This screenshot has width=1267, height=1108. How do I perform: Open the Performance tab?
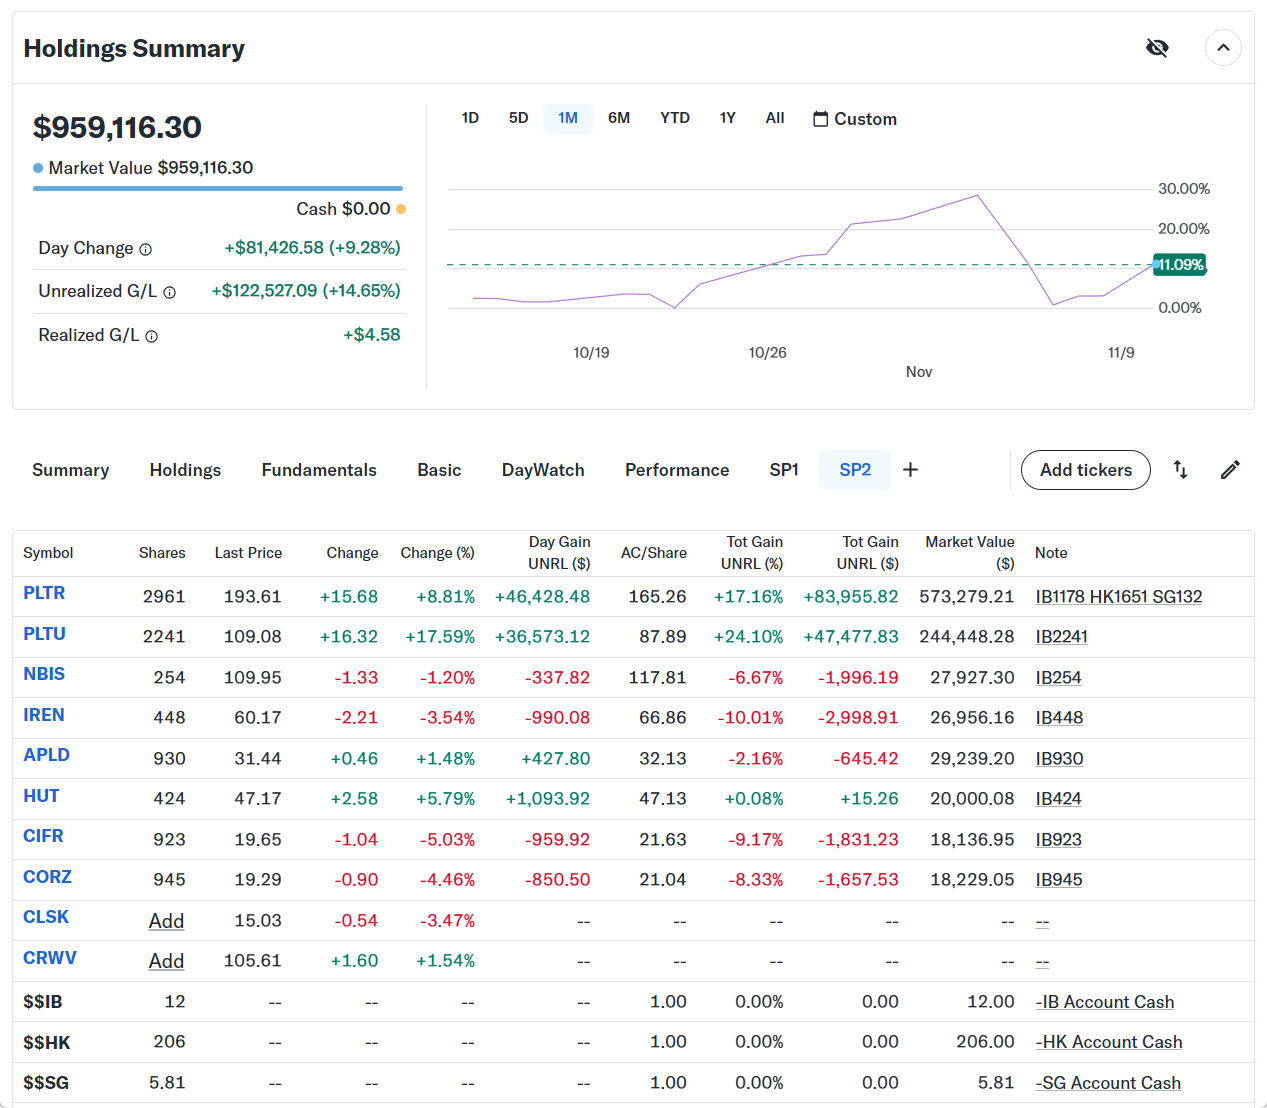coord(677,470)
